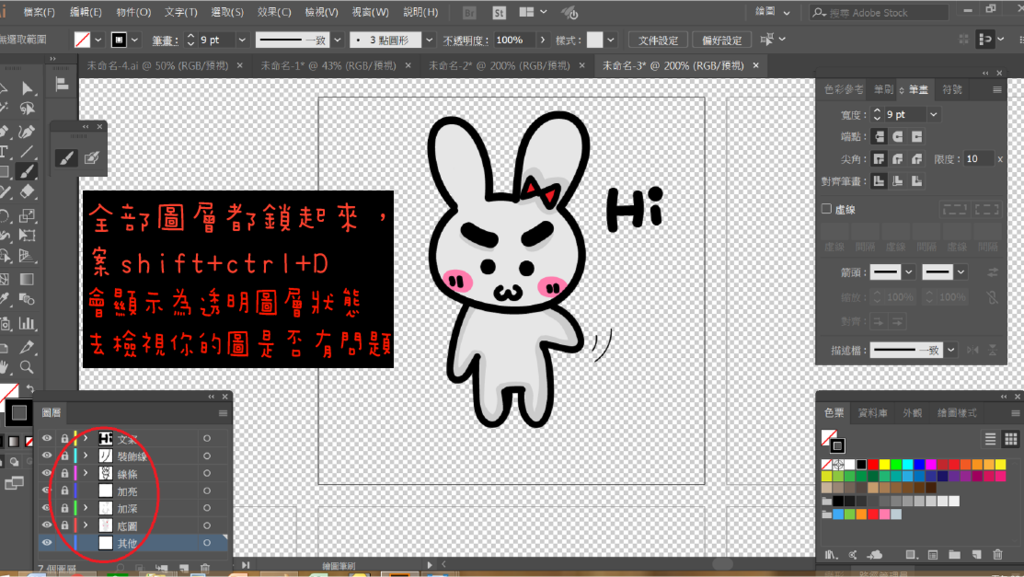Viewport: 1024px width, 577px height.
Task: Pick the Slice tool
Action: point(27,347)
